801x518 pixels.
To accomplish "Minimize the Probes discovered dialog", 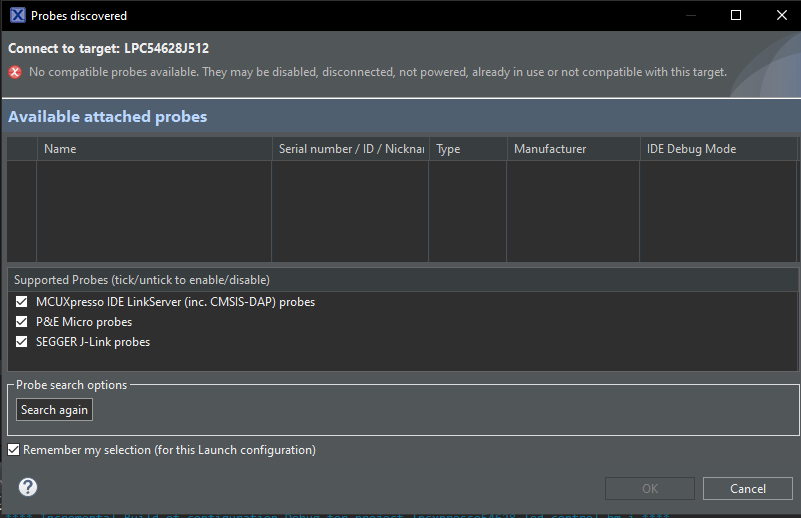I will (x=690, y=16).
